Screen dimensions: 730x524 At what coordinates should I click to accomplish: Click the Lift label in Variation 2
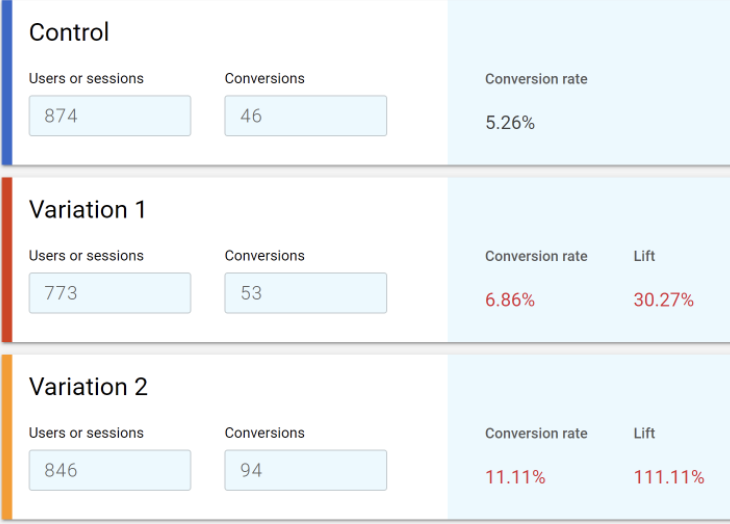pyautogui.click(x=644, y=433)
